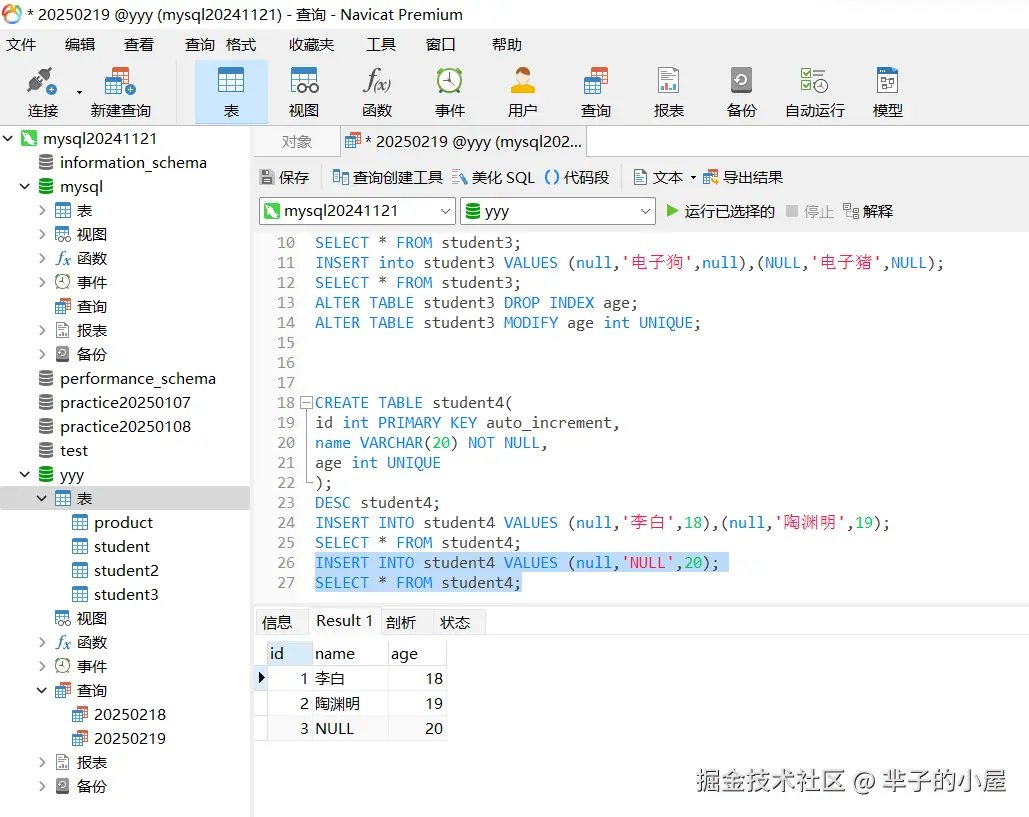Viewport: 1029px width, 817px height.
Task: Click 导出结果 export result button
Action: coord(743,177)
